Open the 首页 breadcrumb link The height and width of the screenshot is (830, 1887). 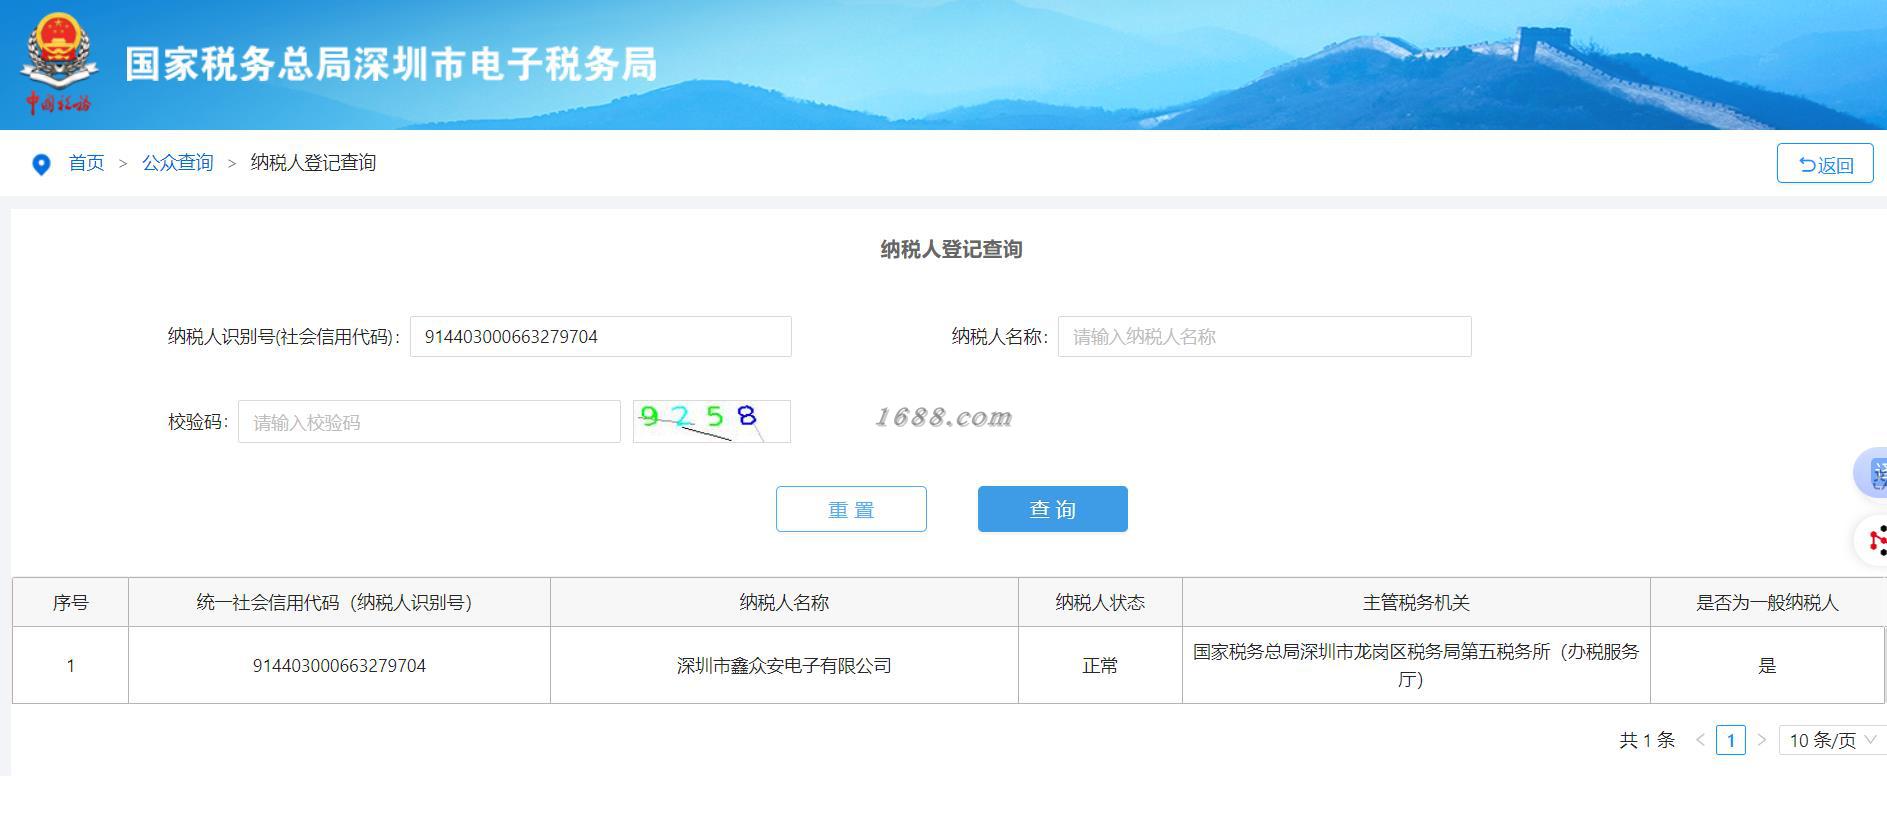click(86, 163)
